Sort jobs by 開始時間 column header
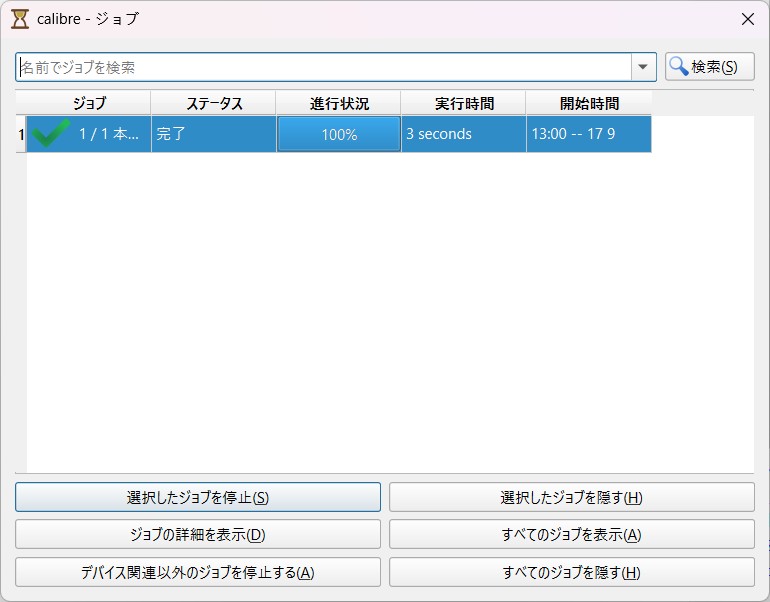The width and height of the screenshot is (770, 602). click(589, 103)
